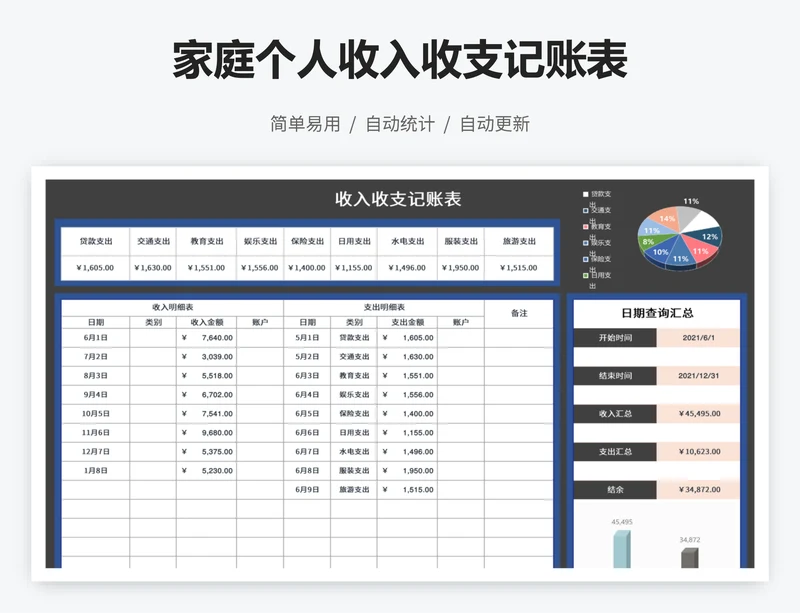The width and height of the screenshot is (800, 613).
Task: Select the 12% dark blue pie slice
Action: point(708,237)
